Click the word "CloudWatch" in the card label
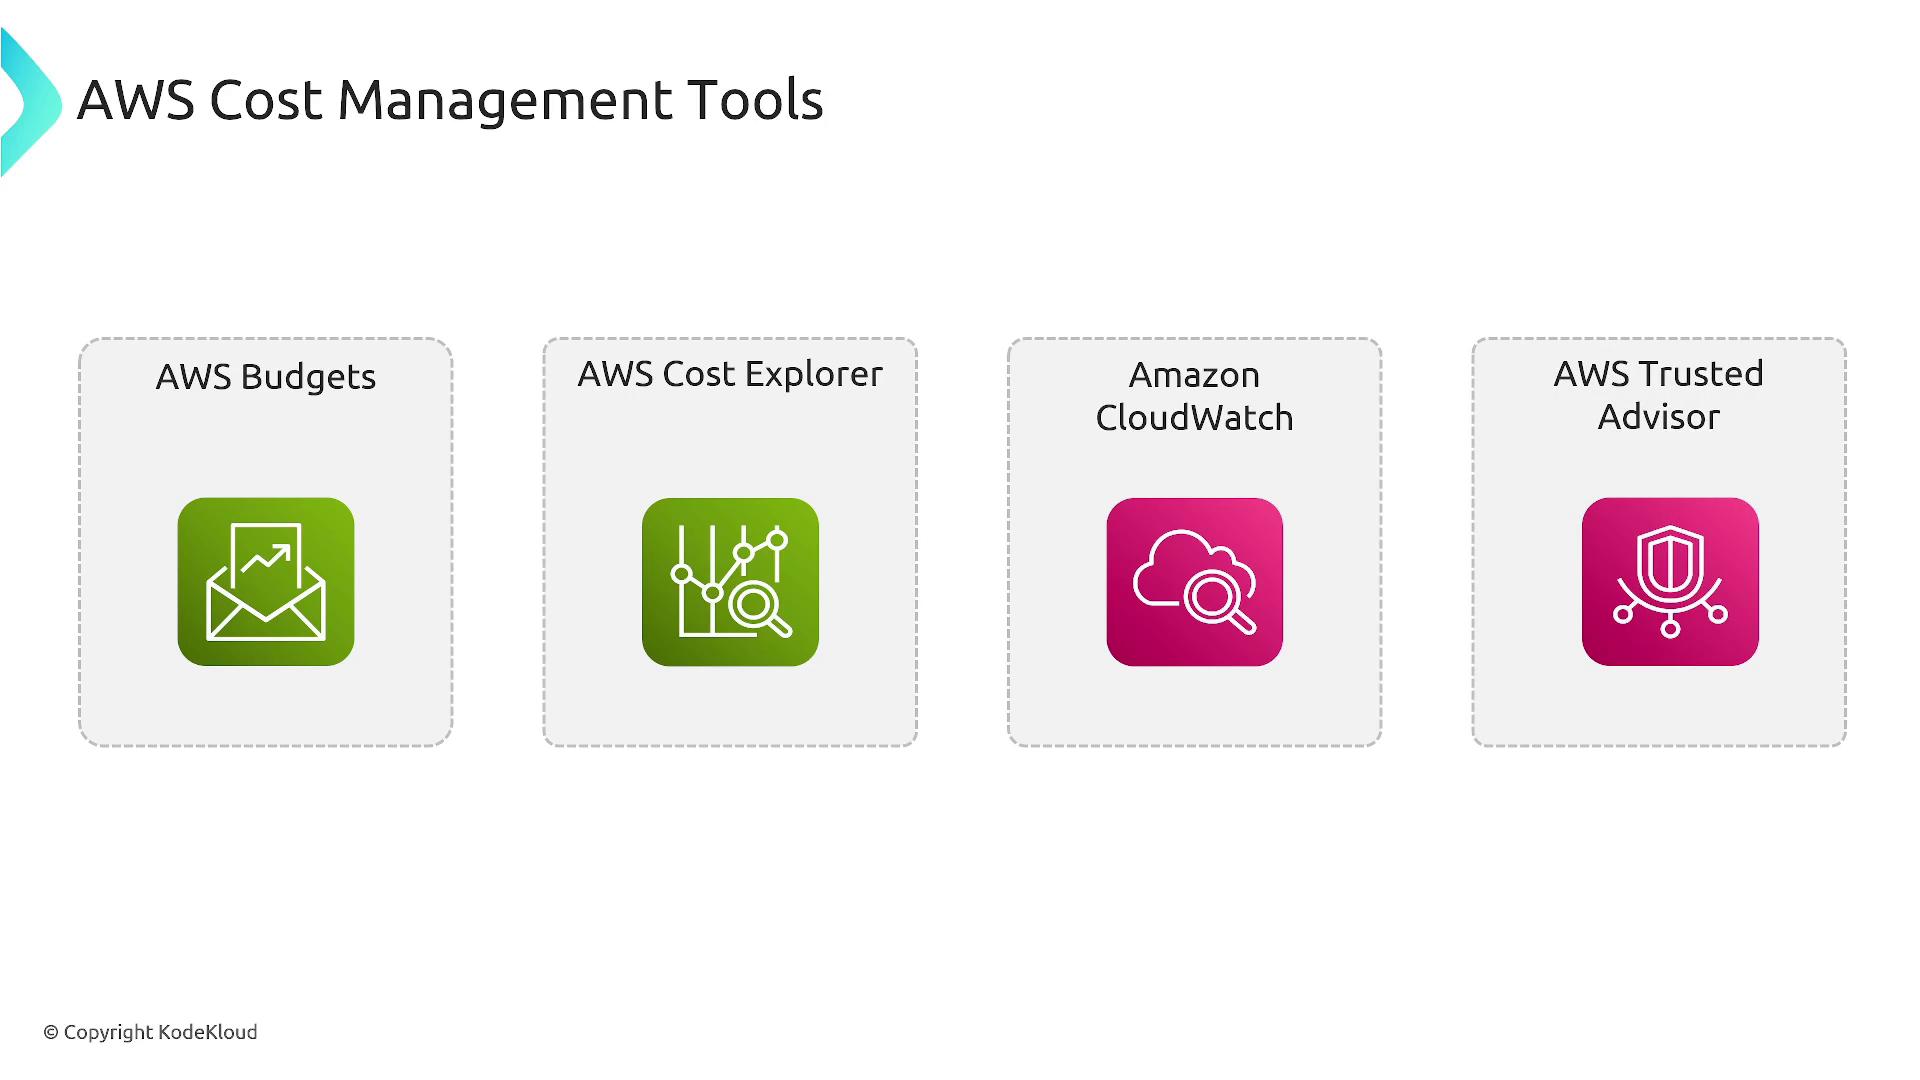Viewport: 1920px width, 1080px height. (x=1194, y=418)
